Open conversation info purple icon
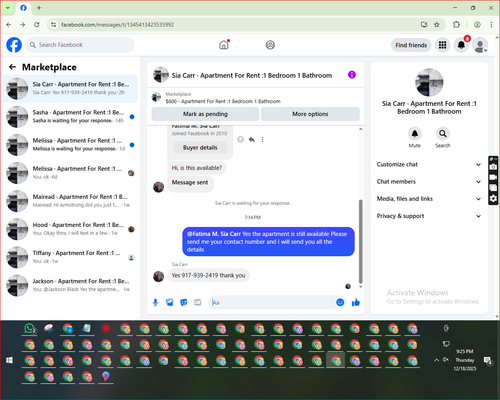This screenshot has height=400, width=500. [x=352, y=75]
